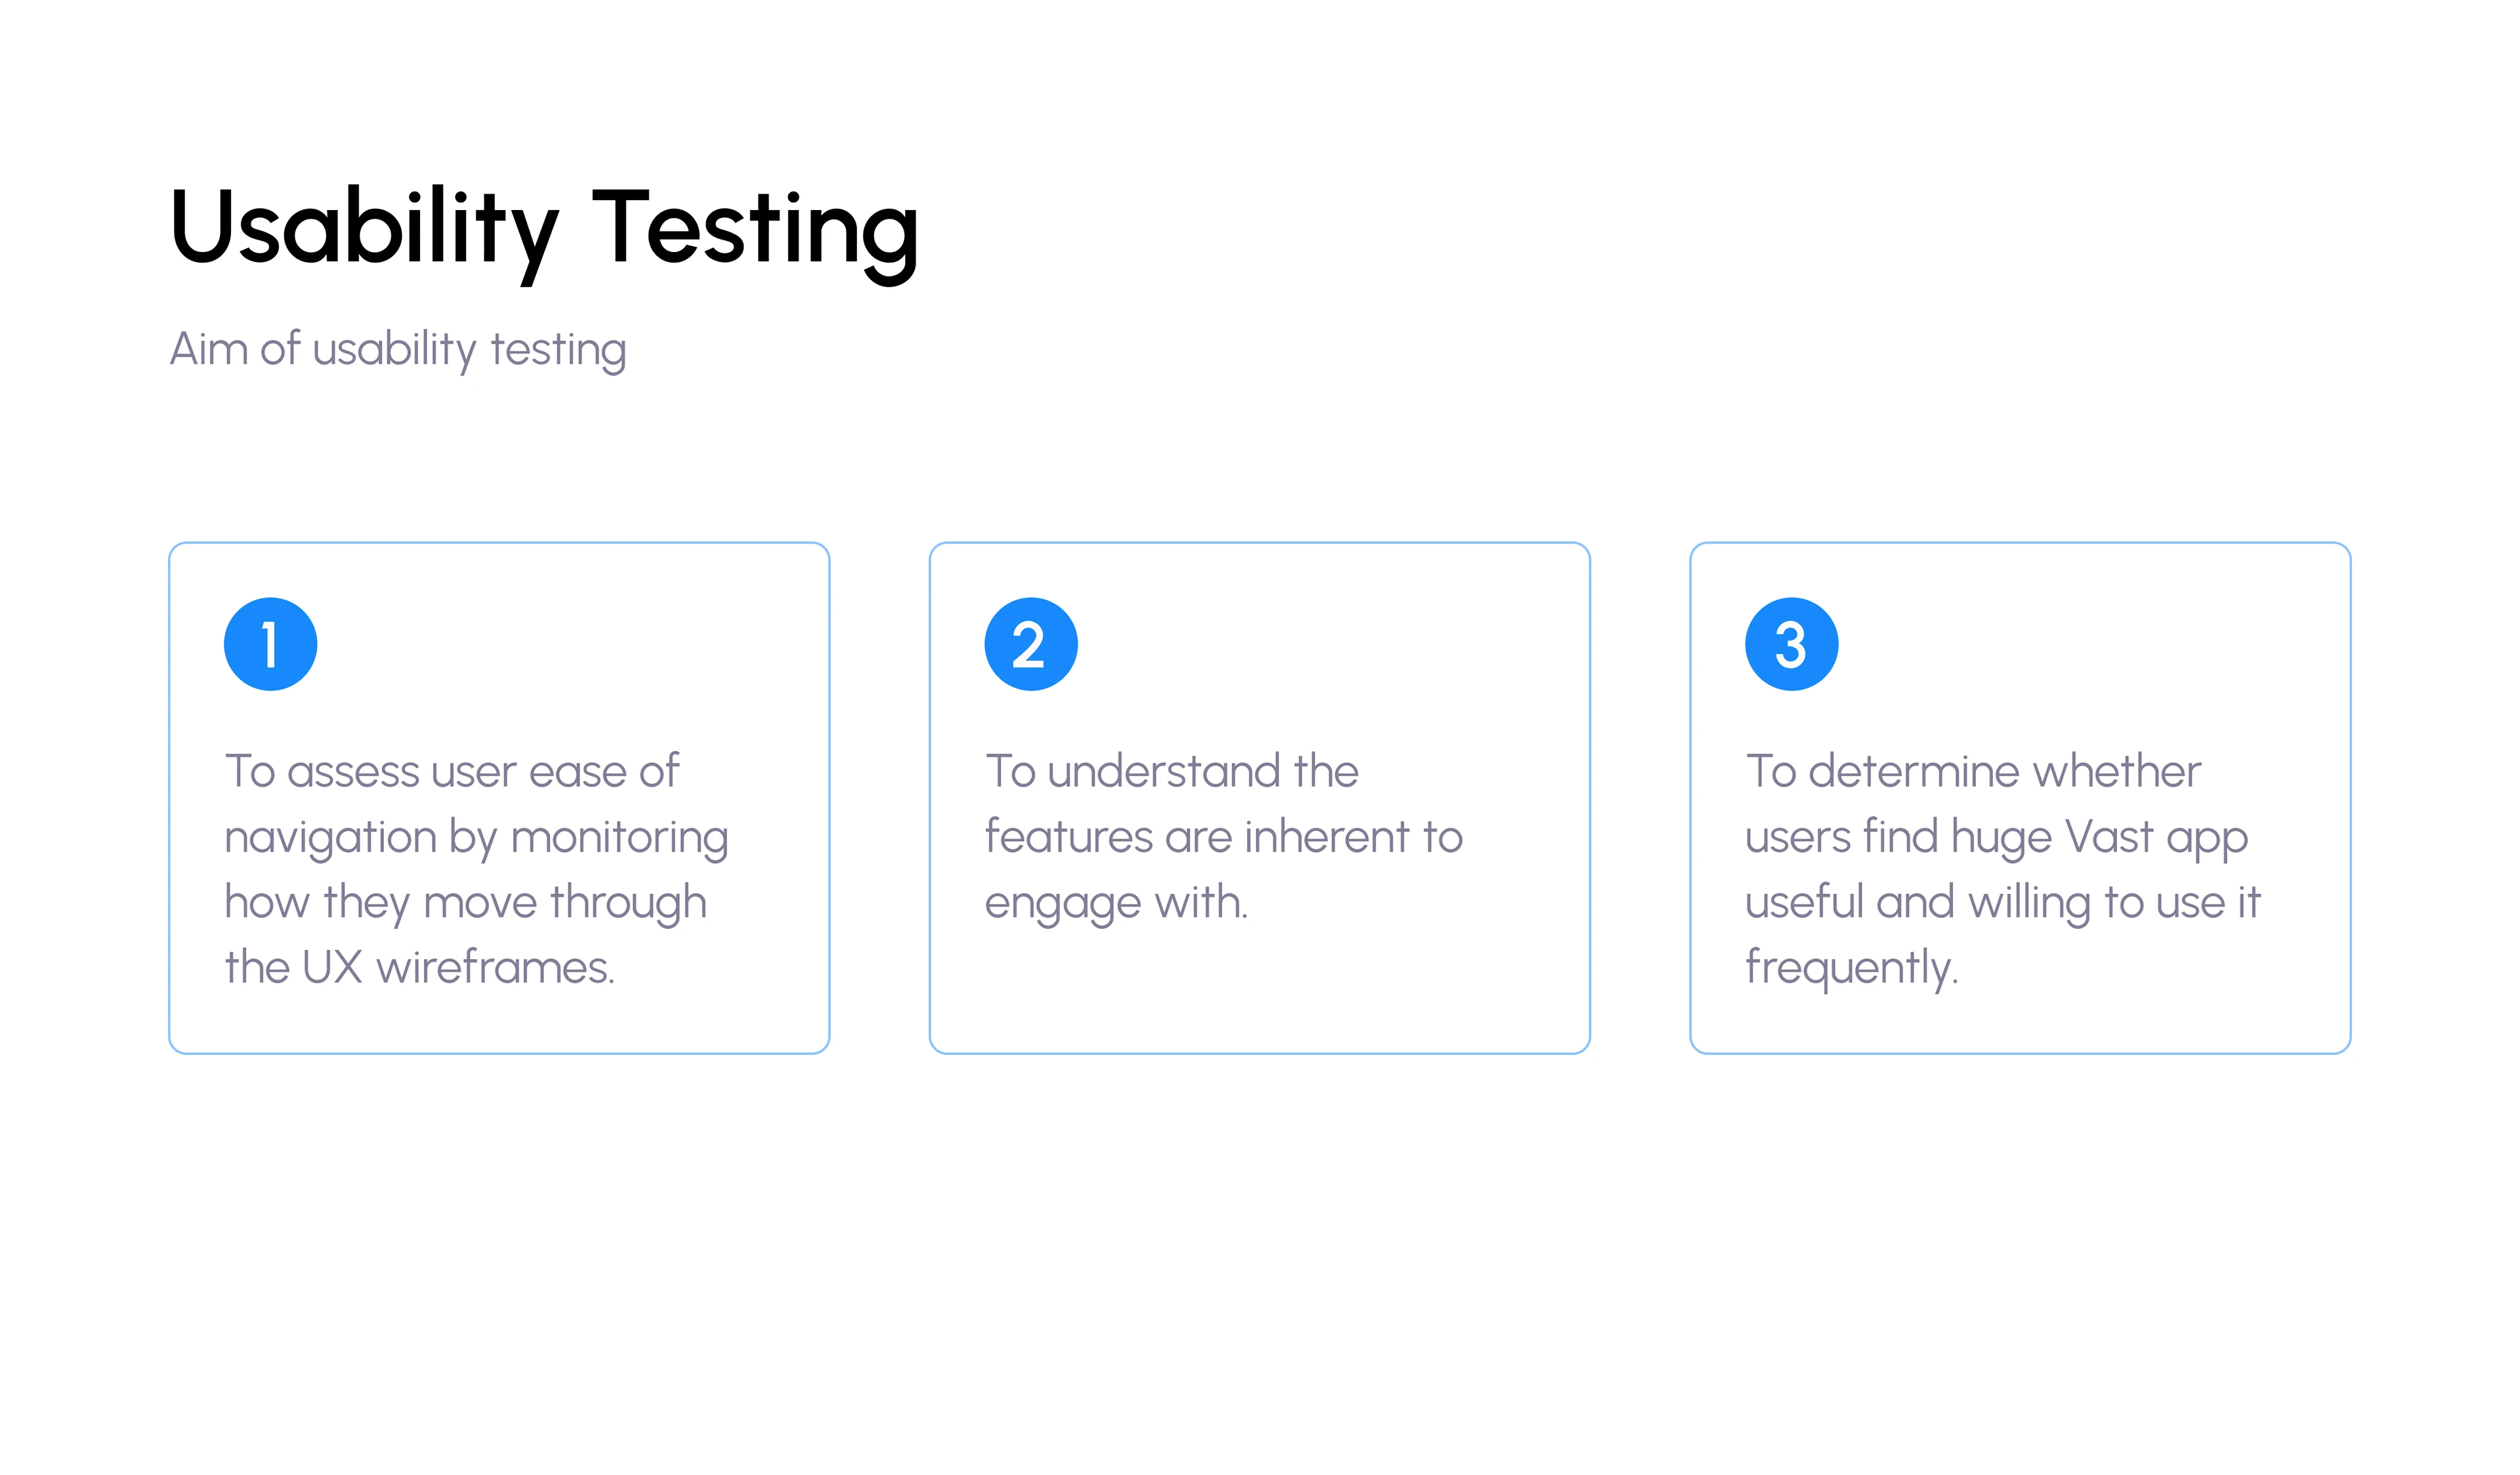This screenshot has width=2520, height=1475.
Task: Click the text 'To understand the'
Action: [1172, 771]
